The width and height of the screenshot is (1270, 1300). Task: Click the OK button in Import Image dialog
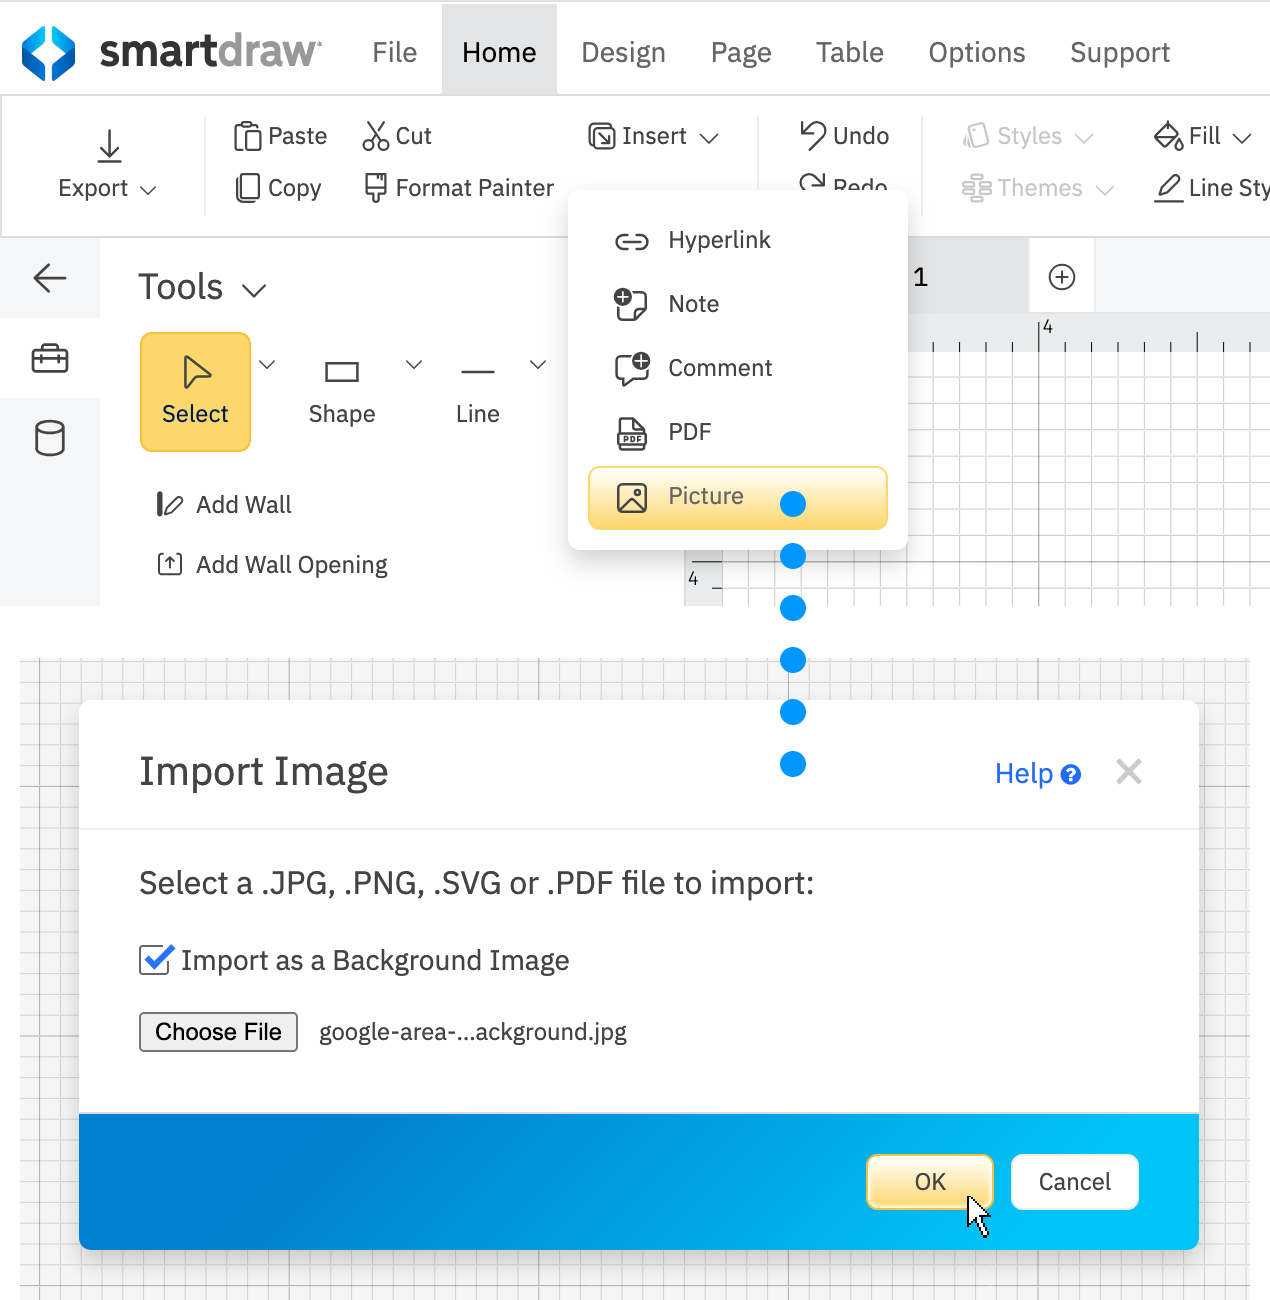[928, 1181]
